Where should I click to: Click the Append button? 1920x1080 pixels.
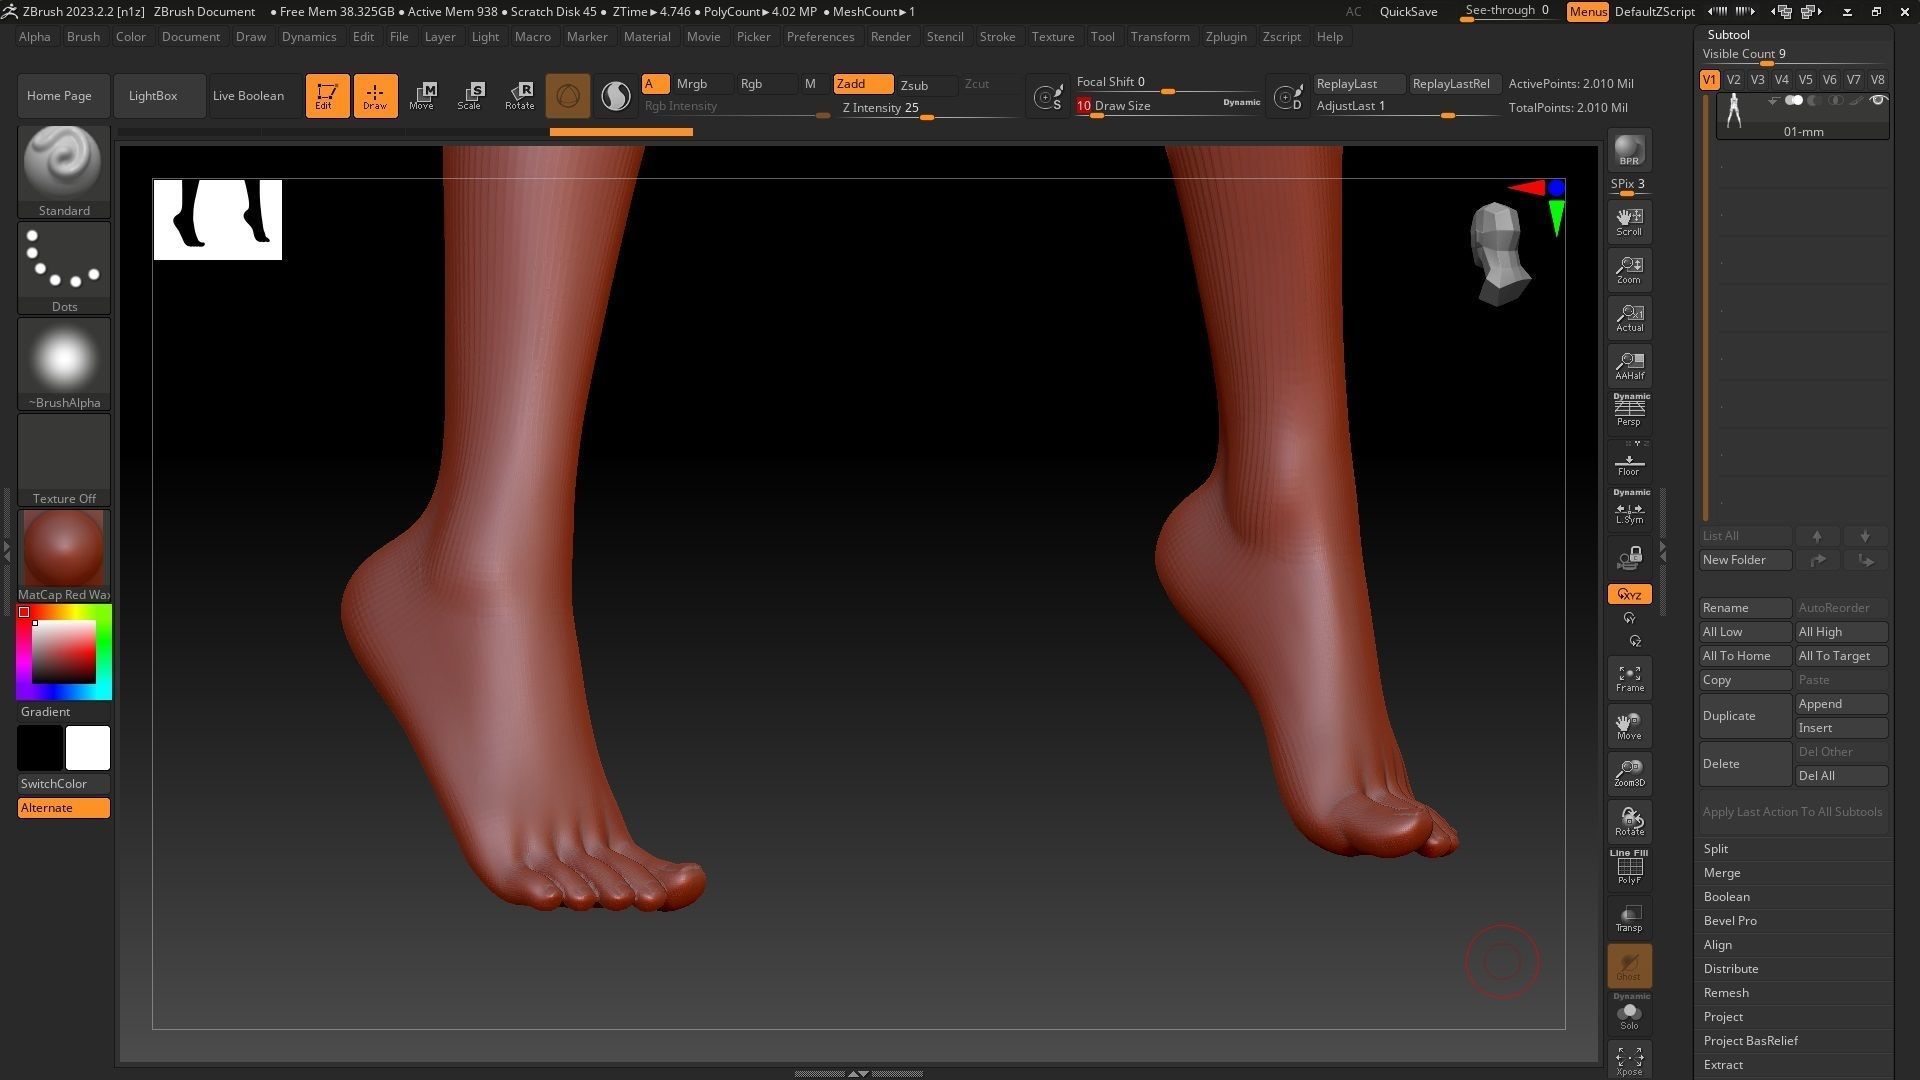(1841, 704)
